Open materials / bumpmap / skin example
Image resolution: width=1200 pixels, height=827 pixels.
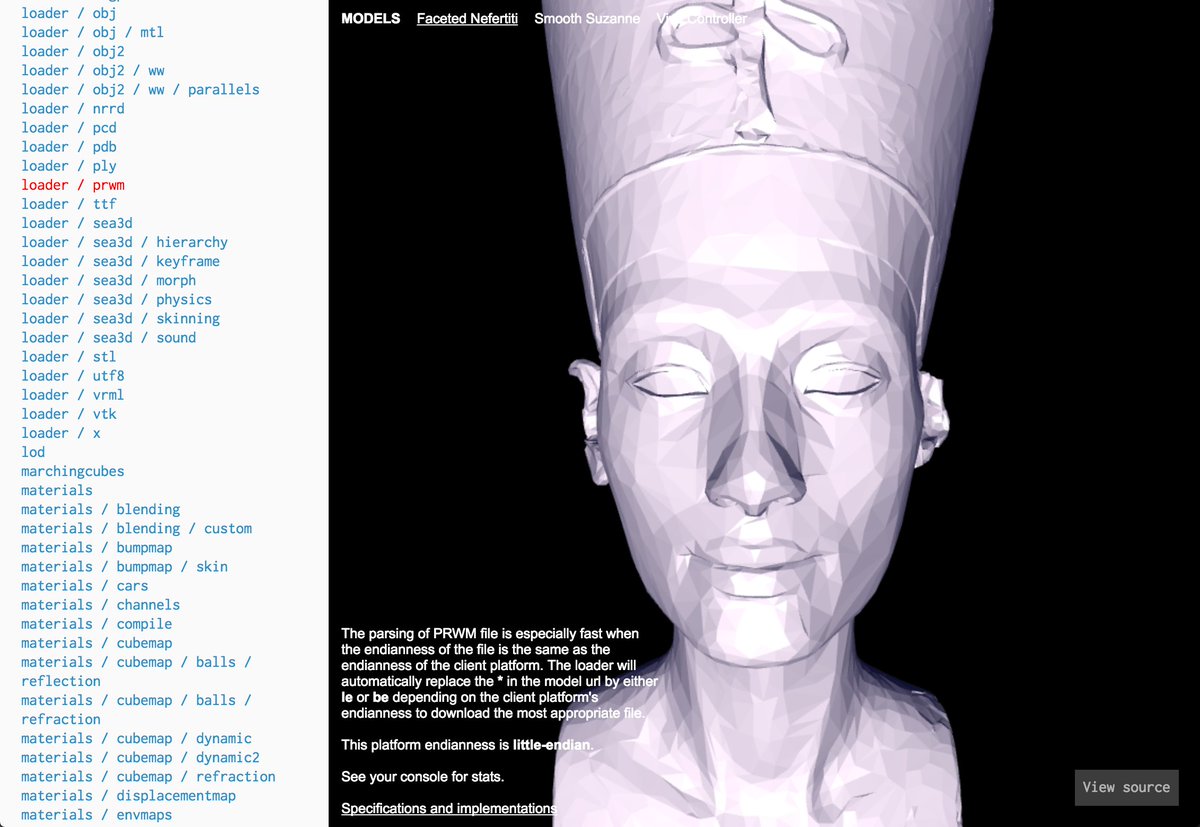click(x=125, y=566)
